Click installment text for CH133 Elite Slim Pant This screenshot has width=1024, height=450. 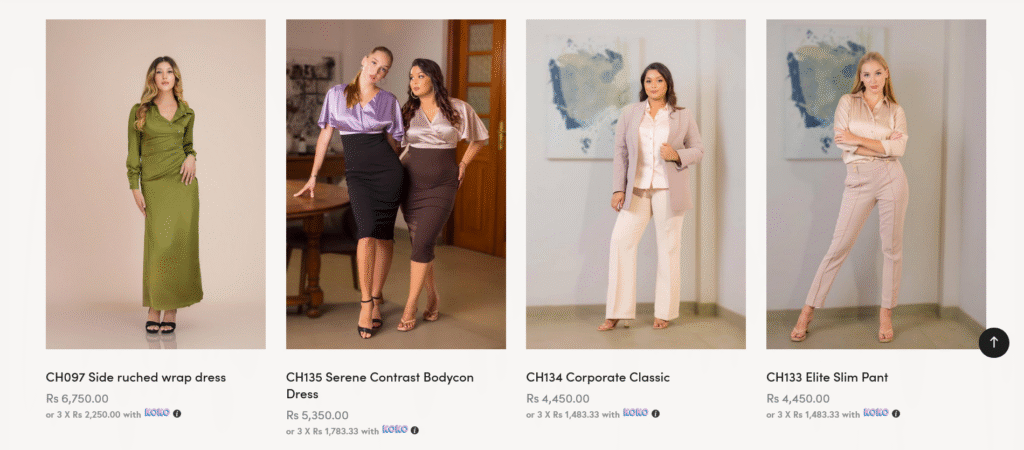[x=812, y=414]
